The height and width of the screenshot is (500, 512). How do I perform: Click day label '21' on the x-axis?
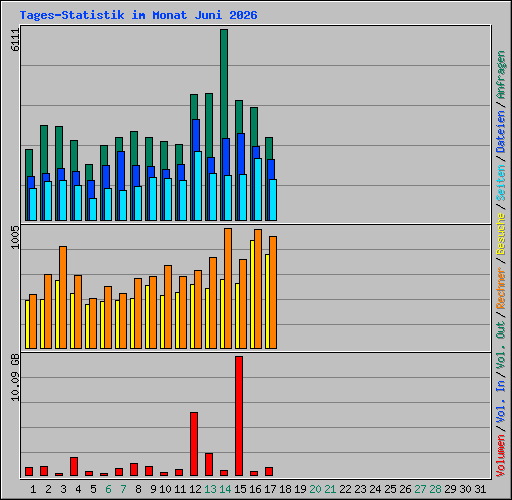tap(330, 489)
